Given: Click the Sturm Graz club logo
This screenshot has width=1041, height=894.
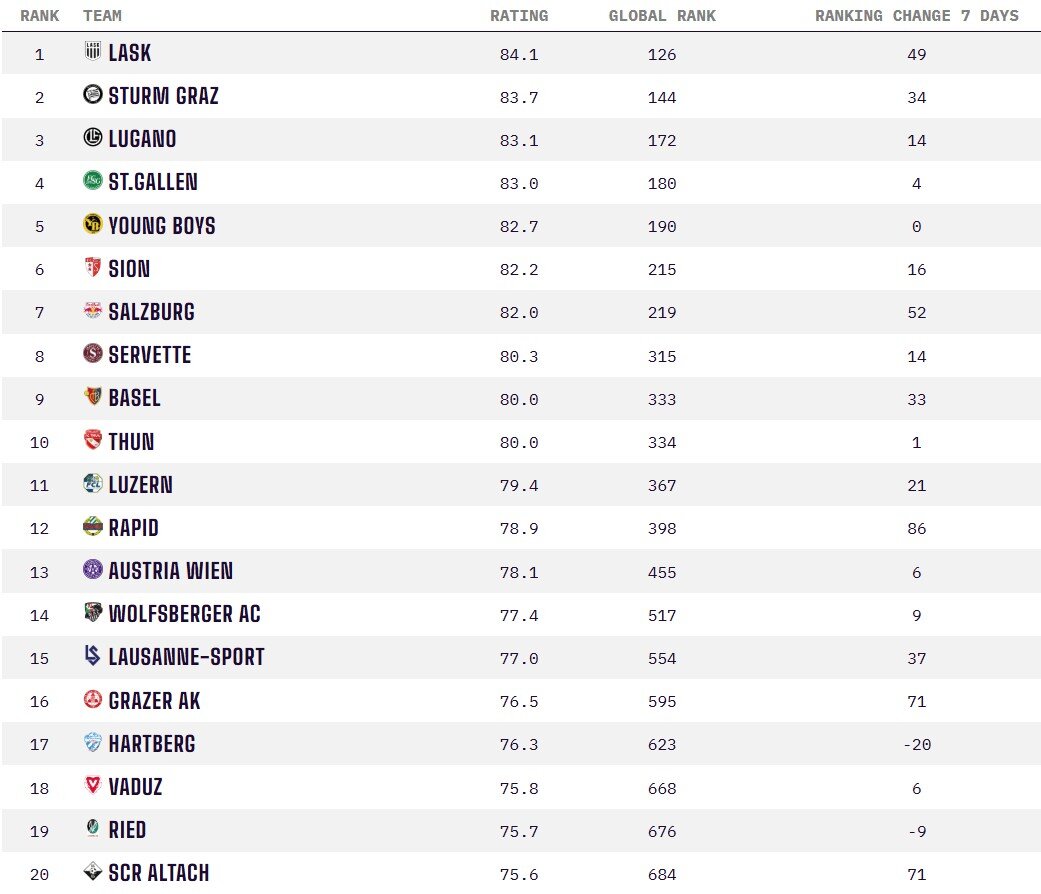Looking at the screenshot, I should tap(93, 94).
